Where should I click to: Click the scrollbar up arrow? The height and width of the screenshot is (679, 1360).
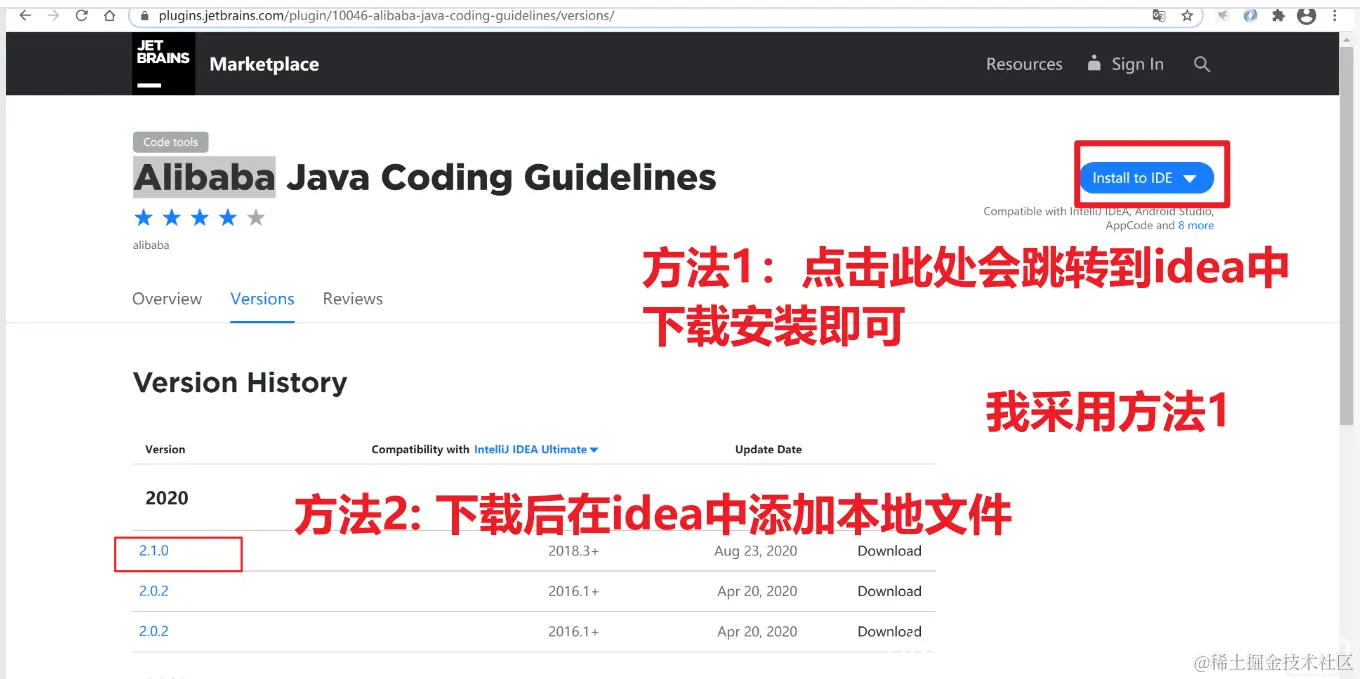(x=1347, y=38)
